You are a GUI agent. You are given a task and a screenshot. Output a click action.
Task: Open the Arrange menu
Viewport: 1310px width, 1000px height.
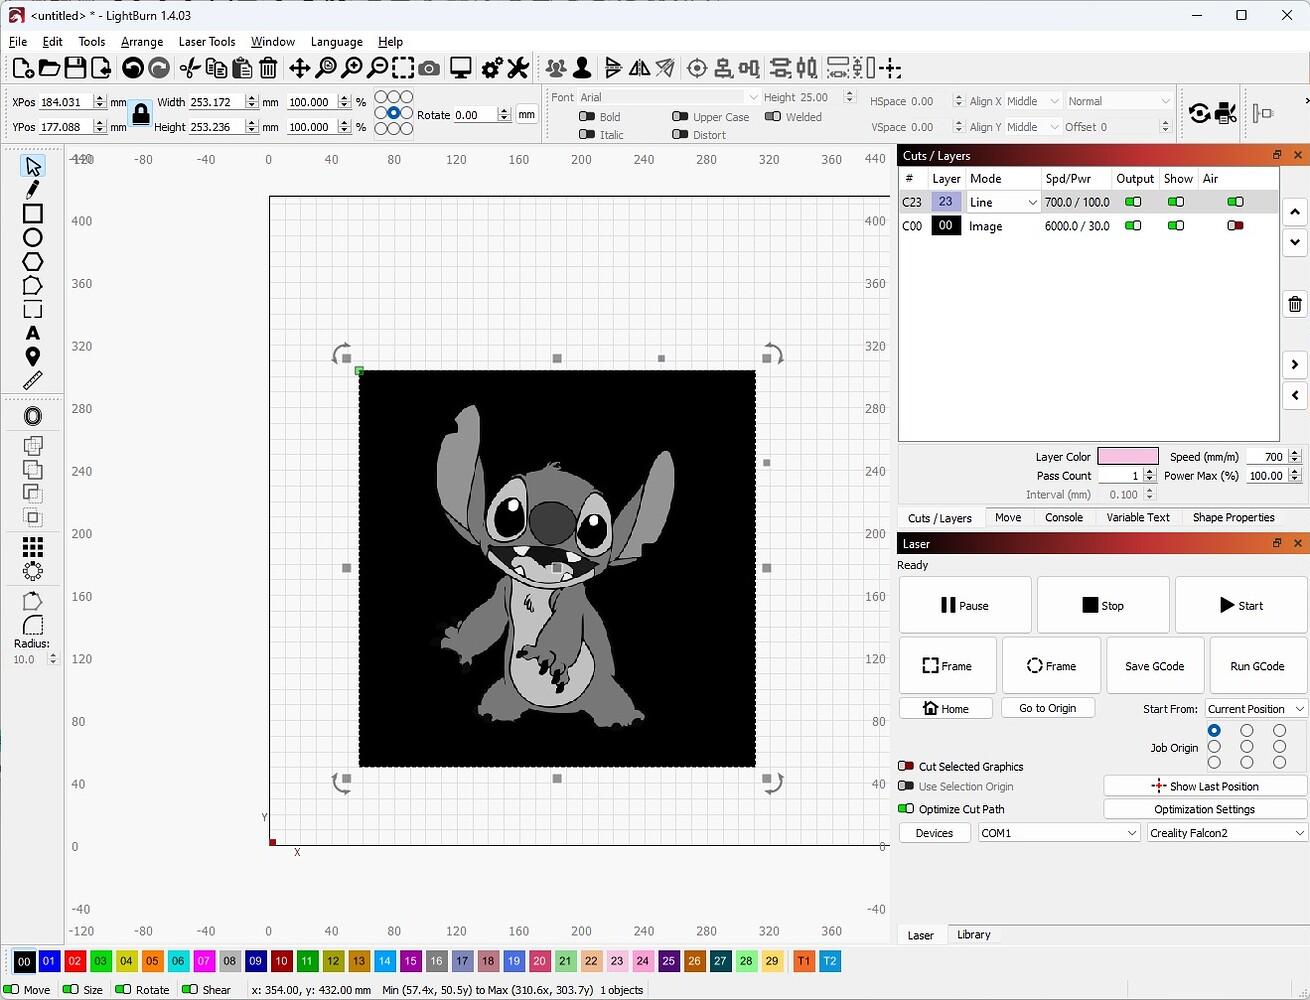tap(141, 41)
